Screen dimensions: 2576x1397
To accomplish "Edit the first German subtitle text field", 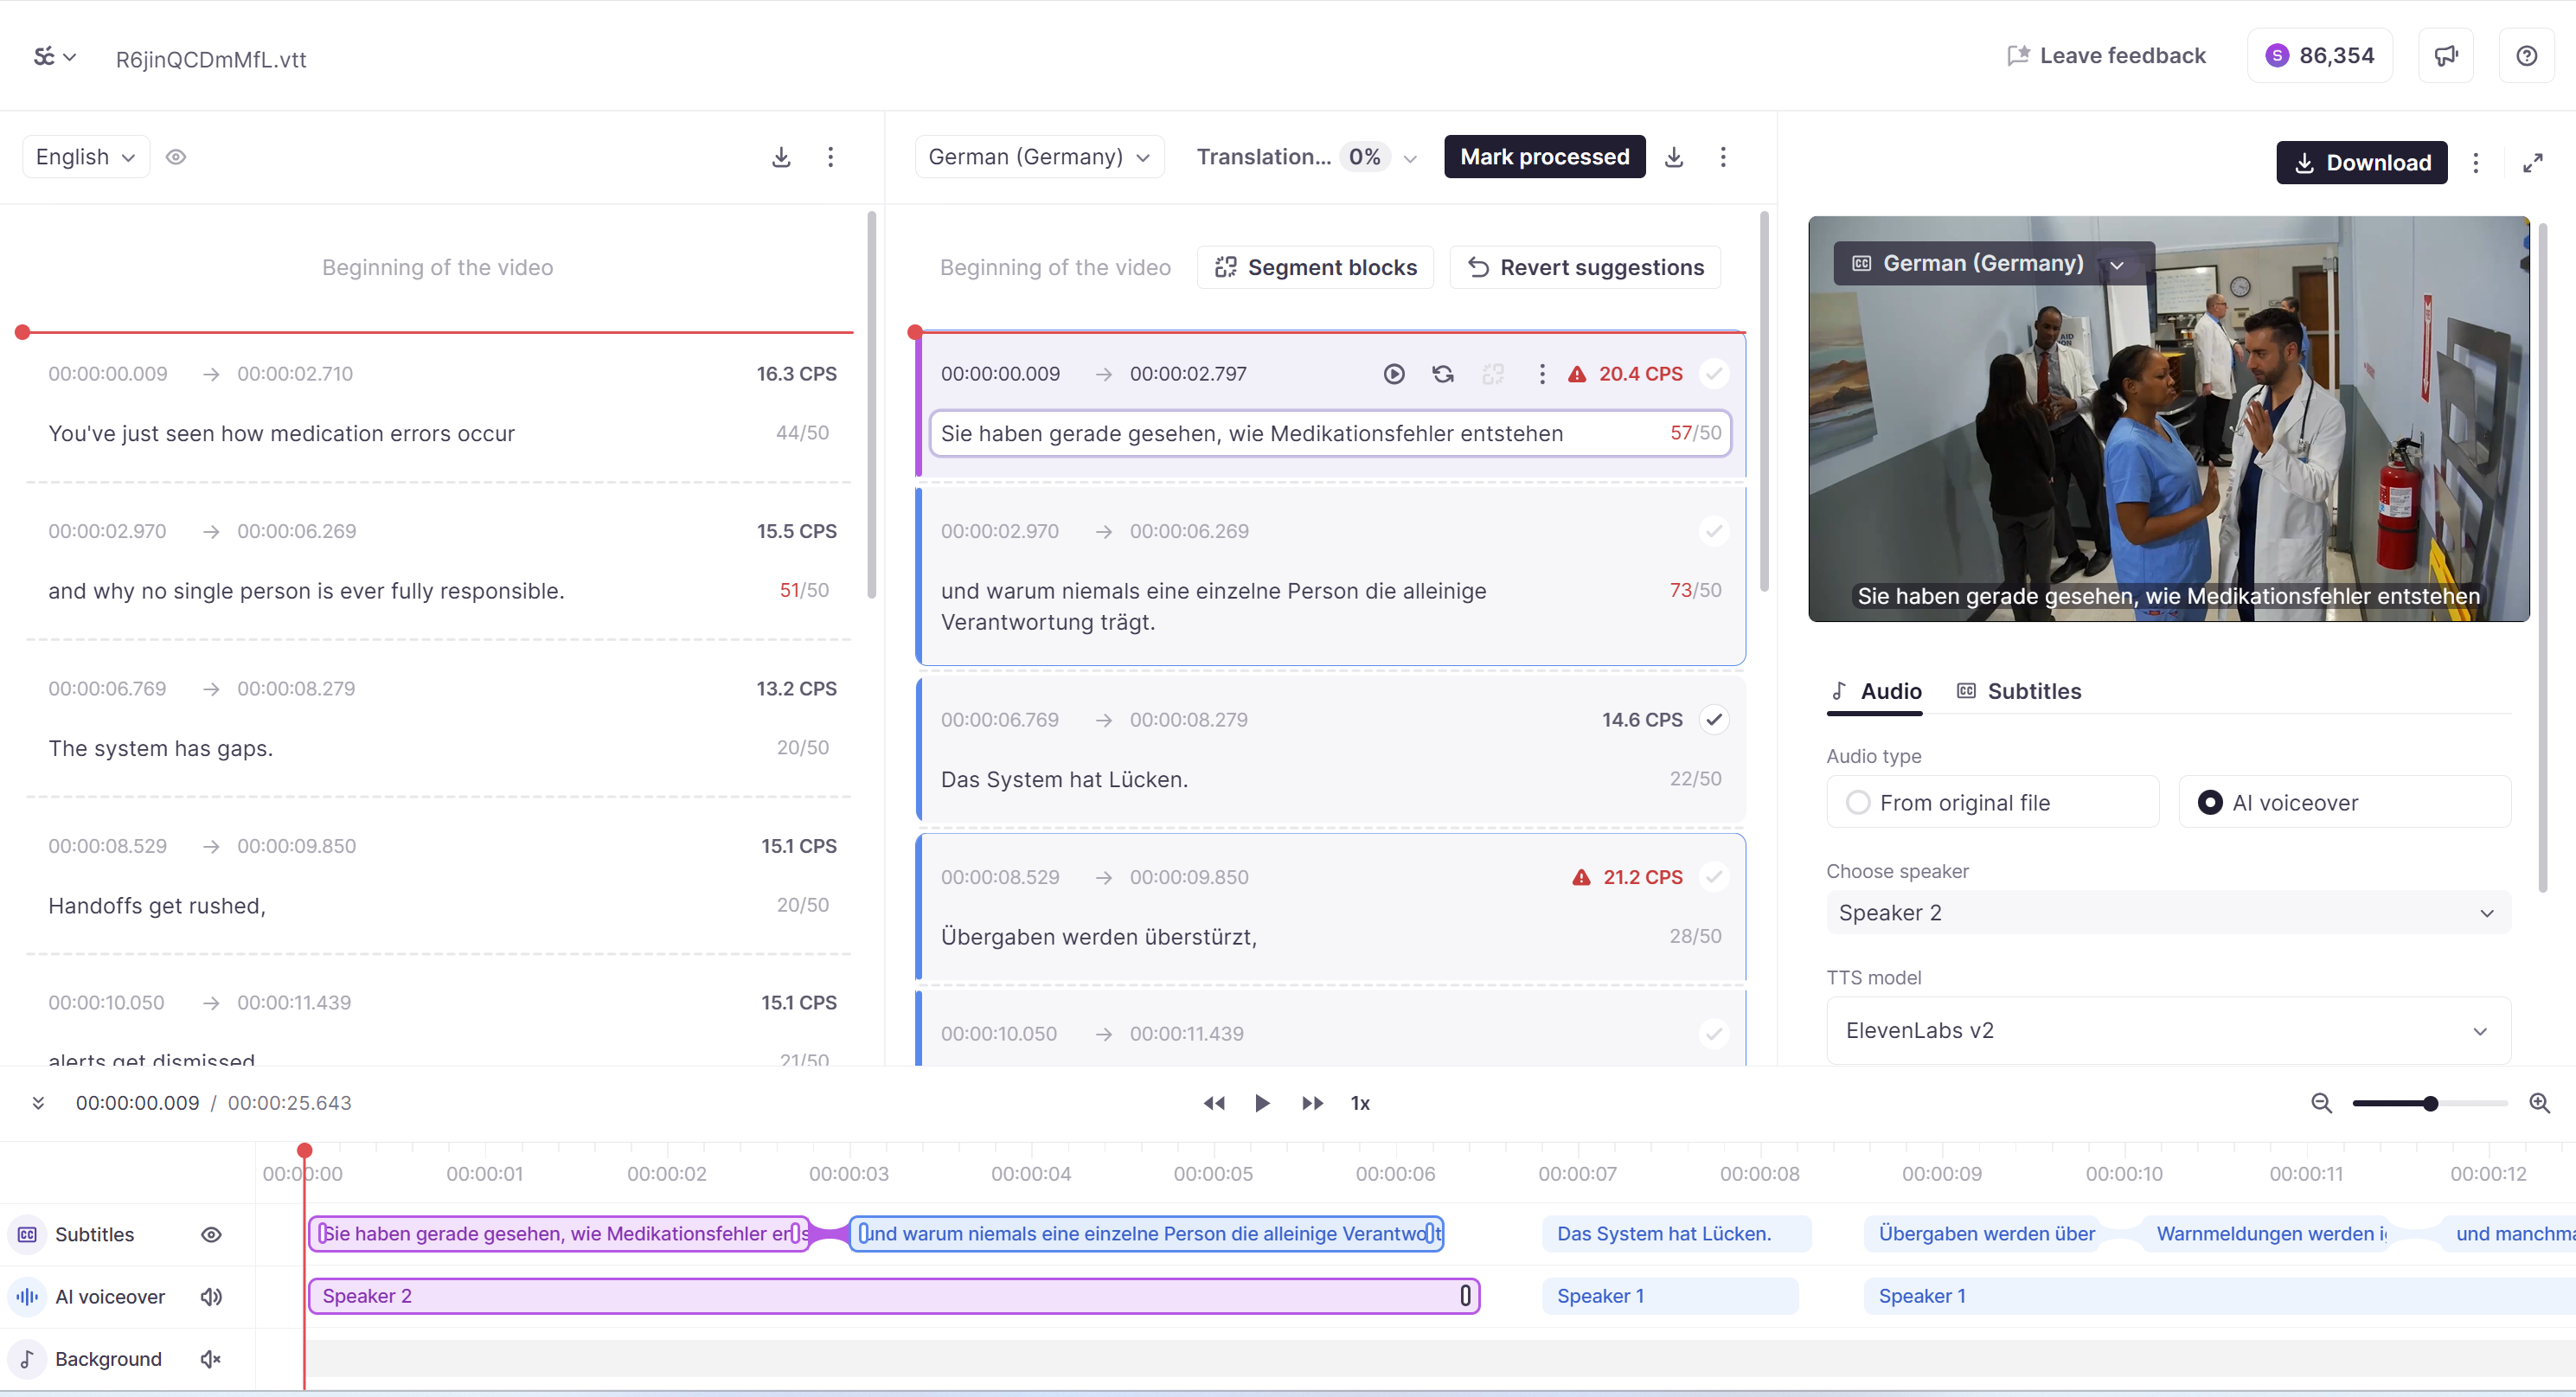I will click(1330, 433).
